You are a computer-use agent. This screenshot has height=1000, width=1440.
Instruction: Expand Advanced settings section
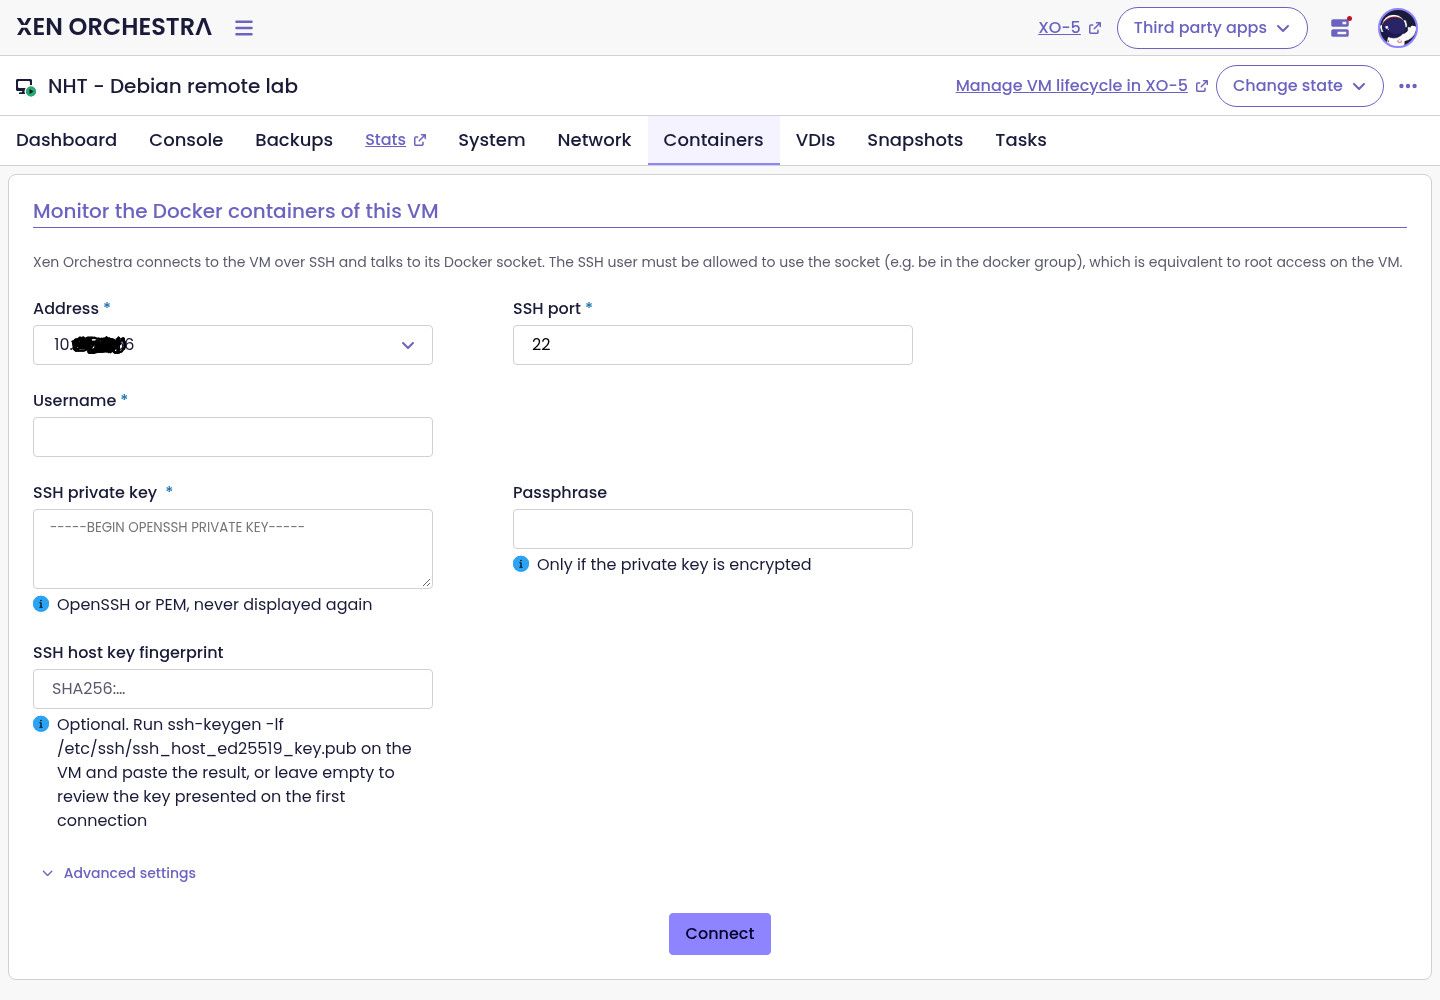coord(119,873)
